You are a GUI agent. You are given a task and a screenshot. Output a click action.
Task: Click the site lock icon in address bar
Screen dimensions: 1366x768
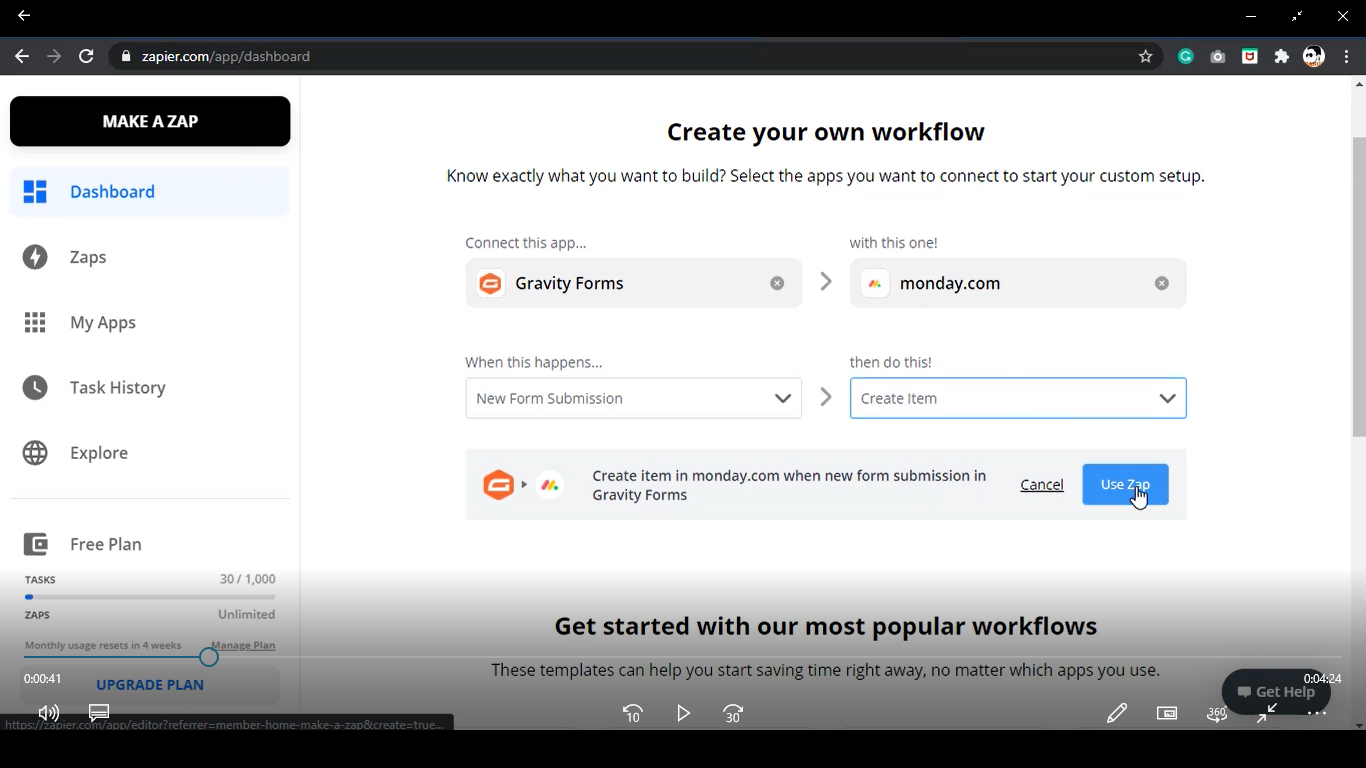point(126,56)
